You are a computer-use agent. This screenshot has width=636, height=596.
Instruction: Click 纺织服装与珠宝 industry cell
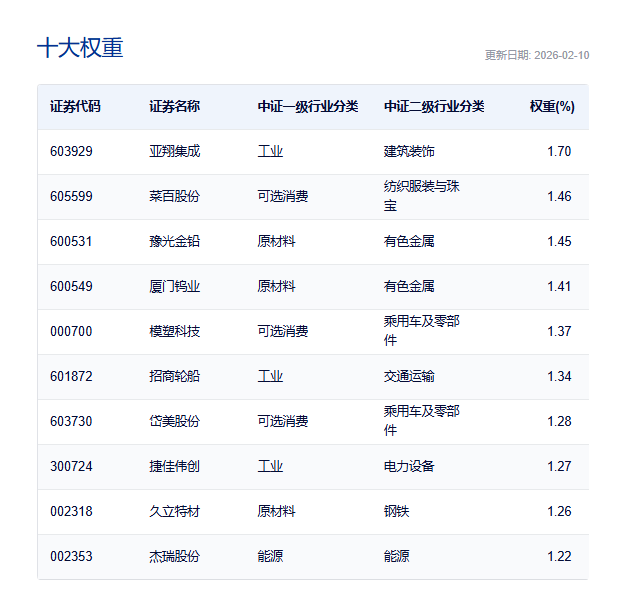pos(421,196)
